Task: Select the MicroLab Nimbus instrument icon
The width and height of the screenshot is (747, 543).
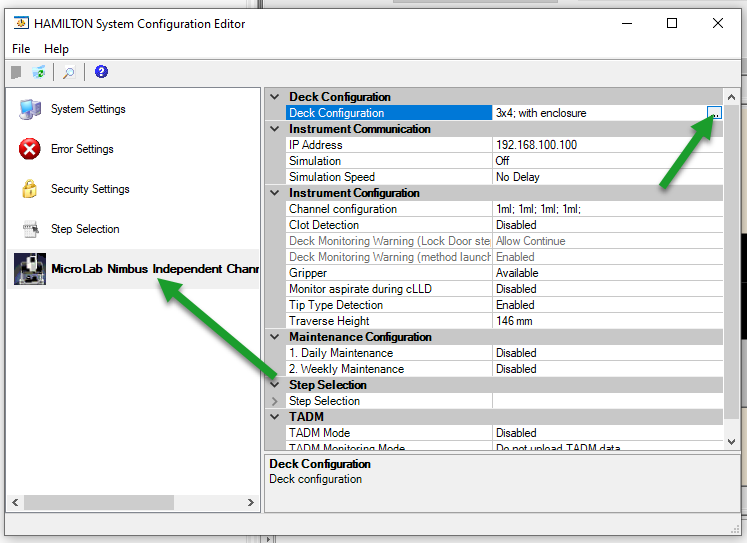Action: click(x=30, y=269)
